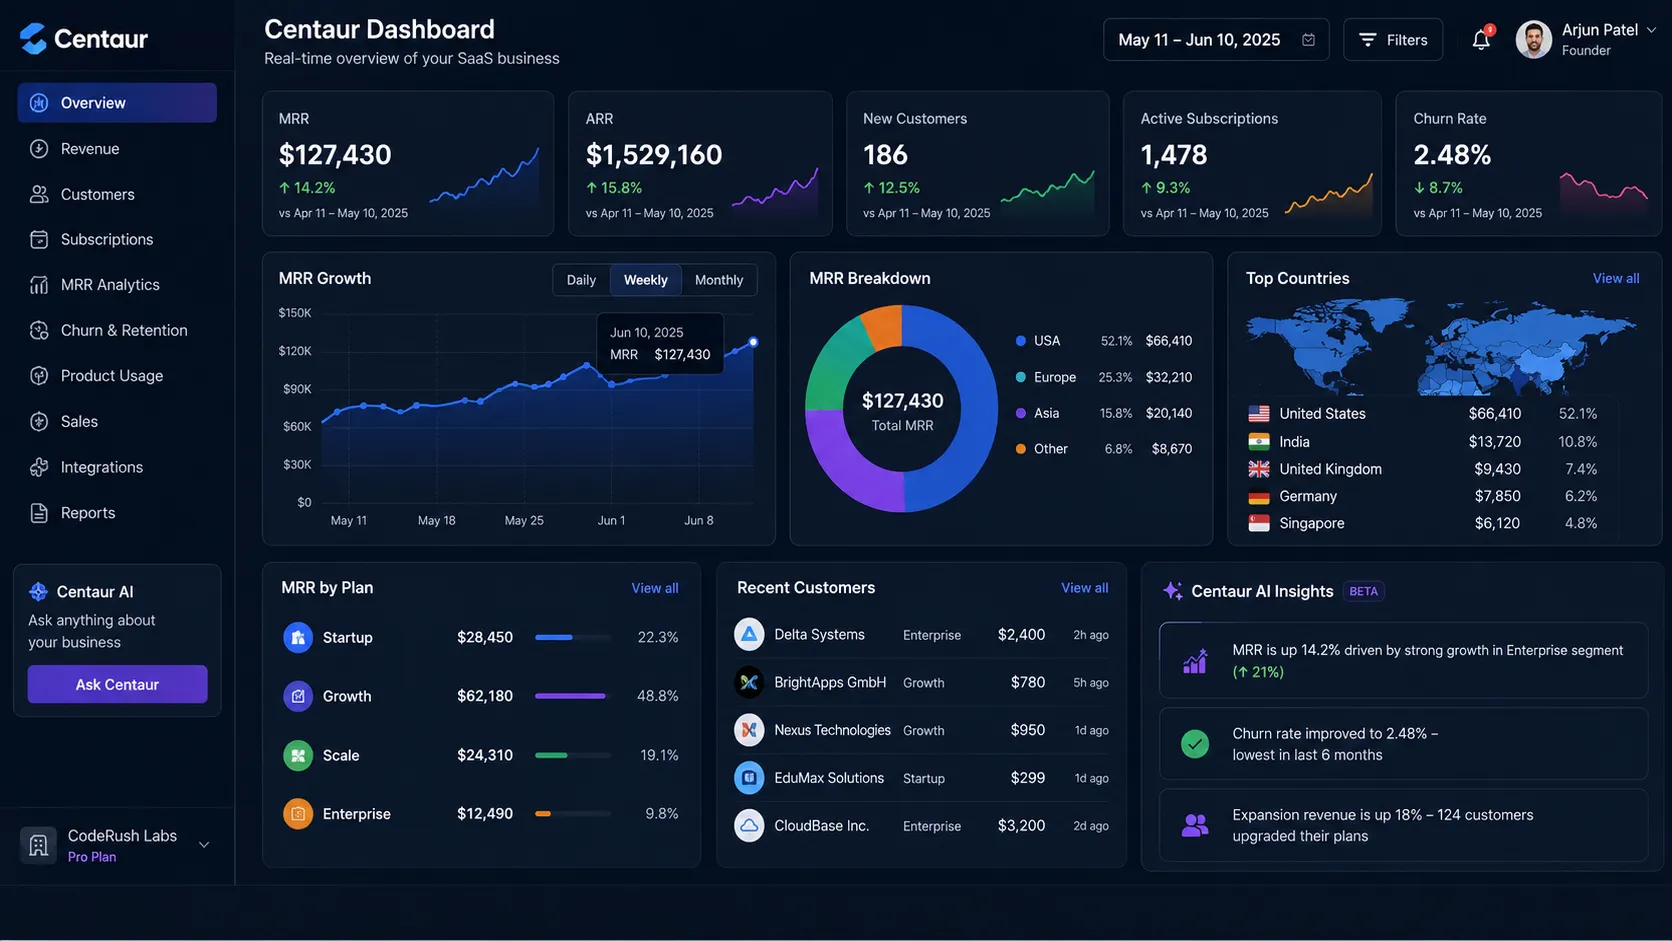Switch MRR Growth chart to Monthly
Viewport: 1672px width, 941px height.
pyautogui.click(x=719, y=280)
